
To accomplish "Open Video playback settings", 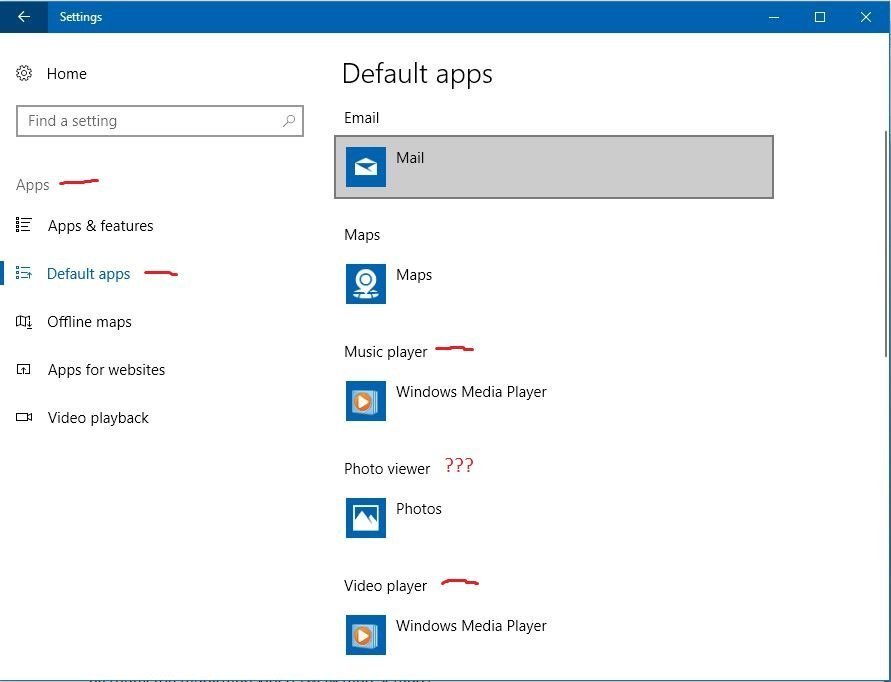I will point(98,418).
